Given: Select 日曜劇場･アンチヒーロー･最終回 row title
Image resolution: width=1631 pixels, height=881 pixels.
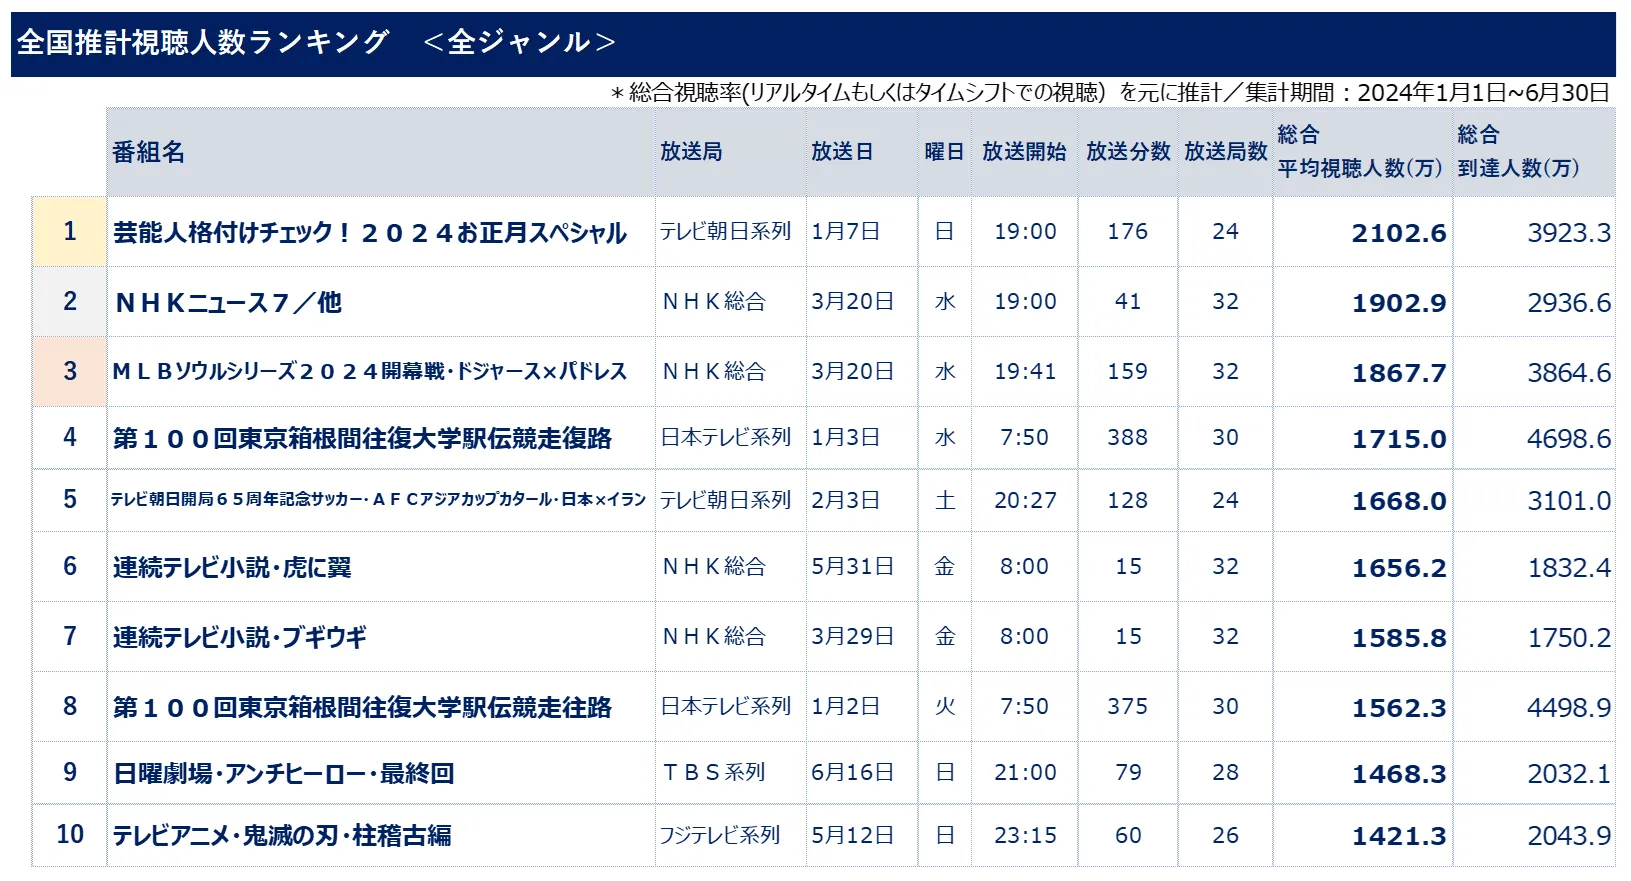Looking at the screenshot, I should tap(284, 774).
